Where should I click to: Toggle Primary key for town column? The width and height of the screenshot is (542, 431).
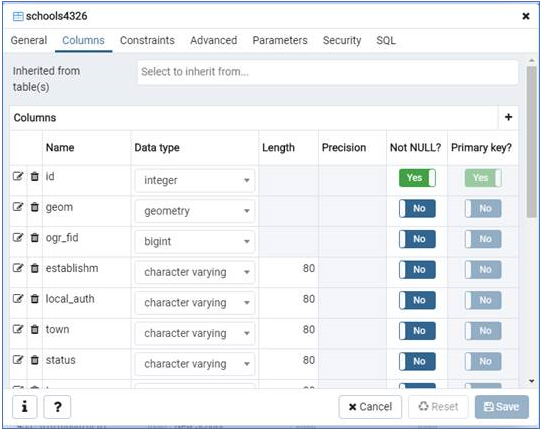pos(483,331)
